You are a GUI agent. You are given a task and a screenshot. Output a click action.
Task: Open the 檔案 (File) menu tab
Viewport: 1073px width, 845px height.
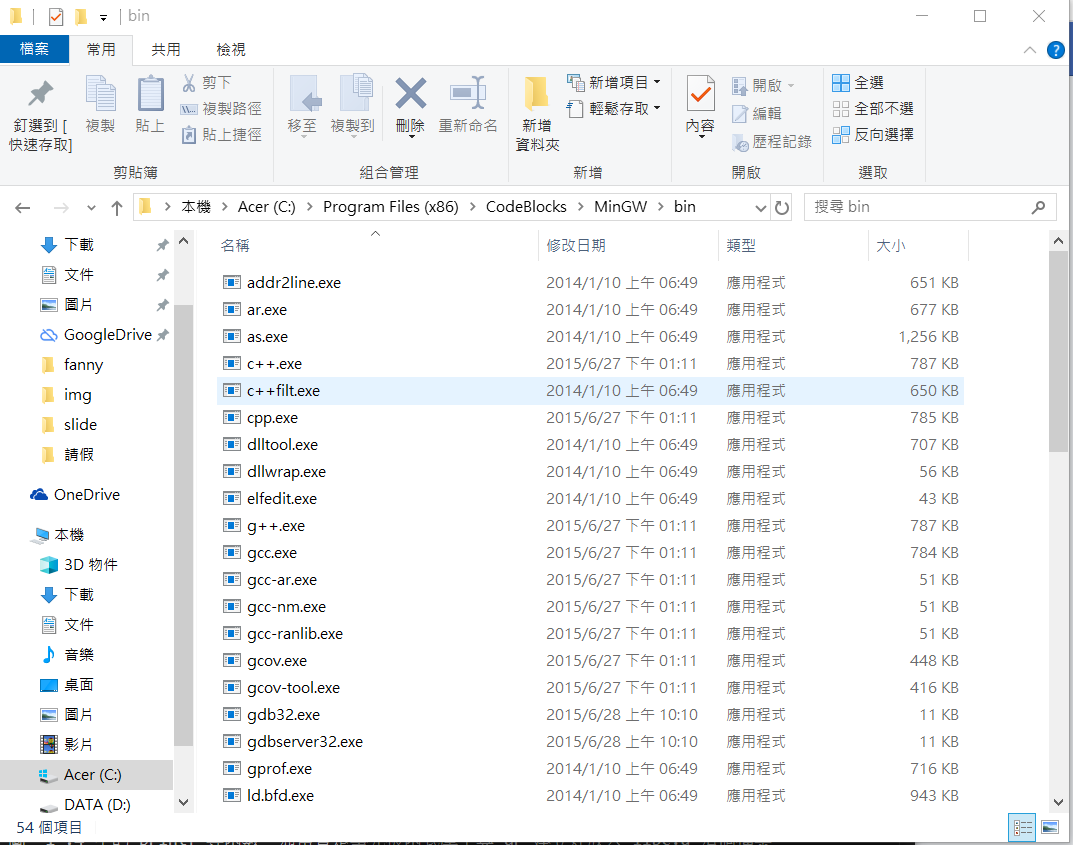coord(34,49)
